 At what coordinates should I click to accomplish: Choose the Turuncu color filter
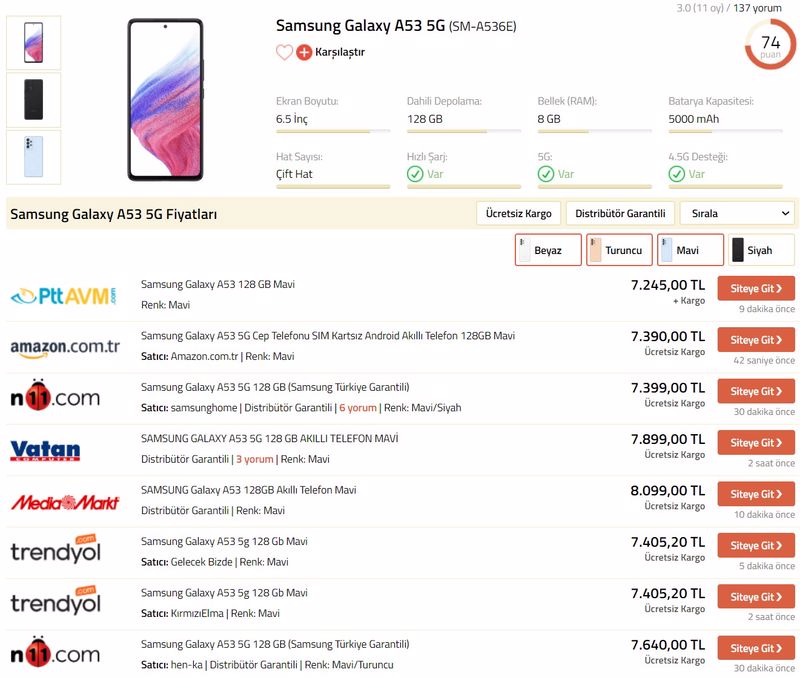point(619,250)
